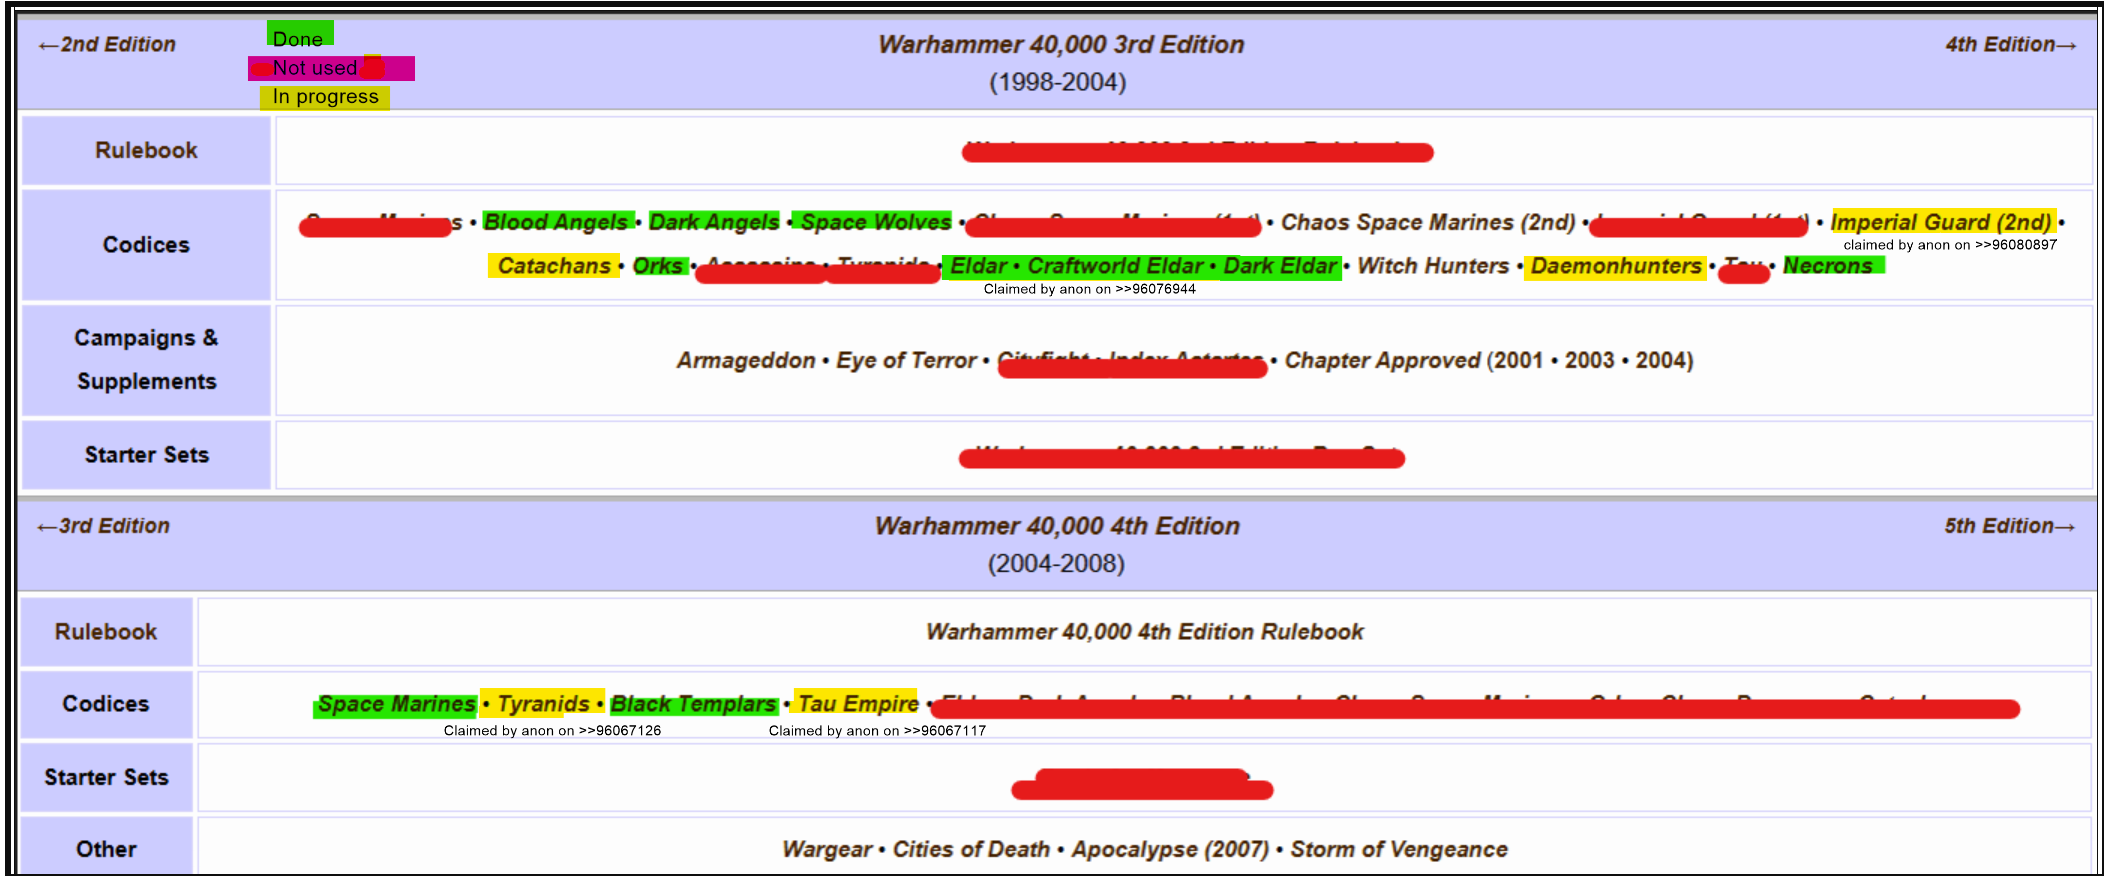
Task: Open Chapter Approved 2004 link
Action: click(x=1661, y=360)
